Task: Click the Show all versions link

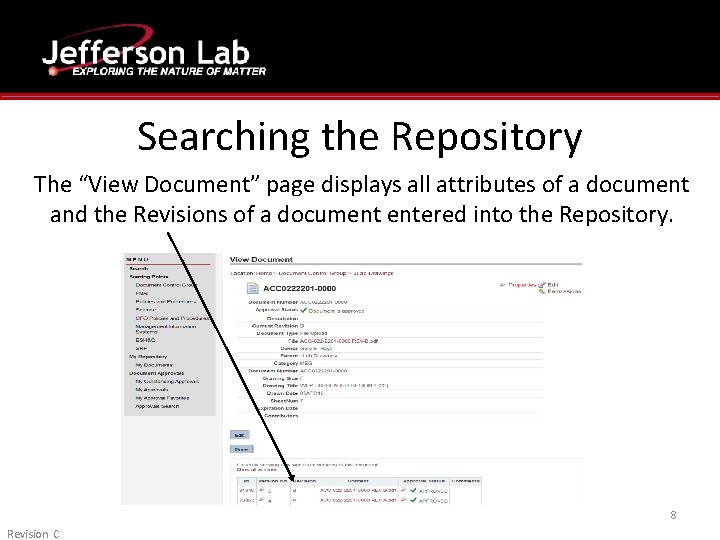Action: tap(257, 470)
